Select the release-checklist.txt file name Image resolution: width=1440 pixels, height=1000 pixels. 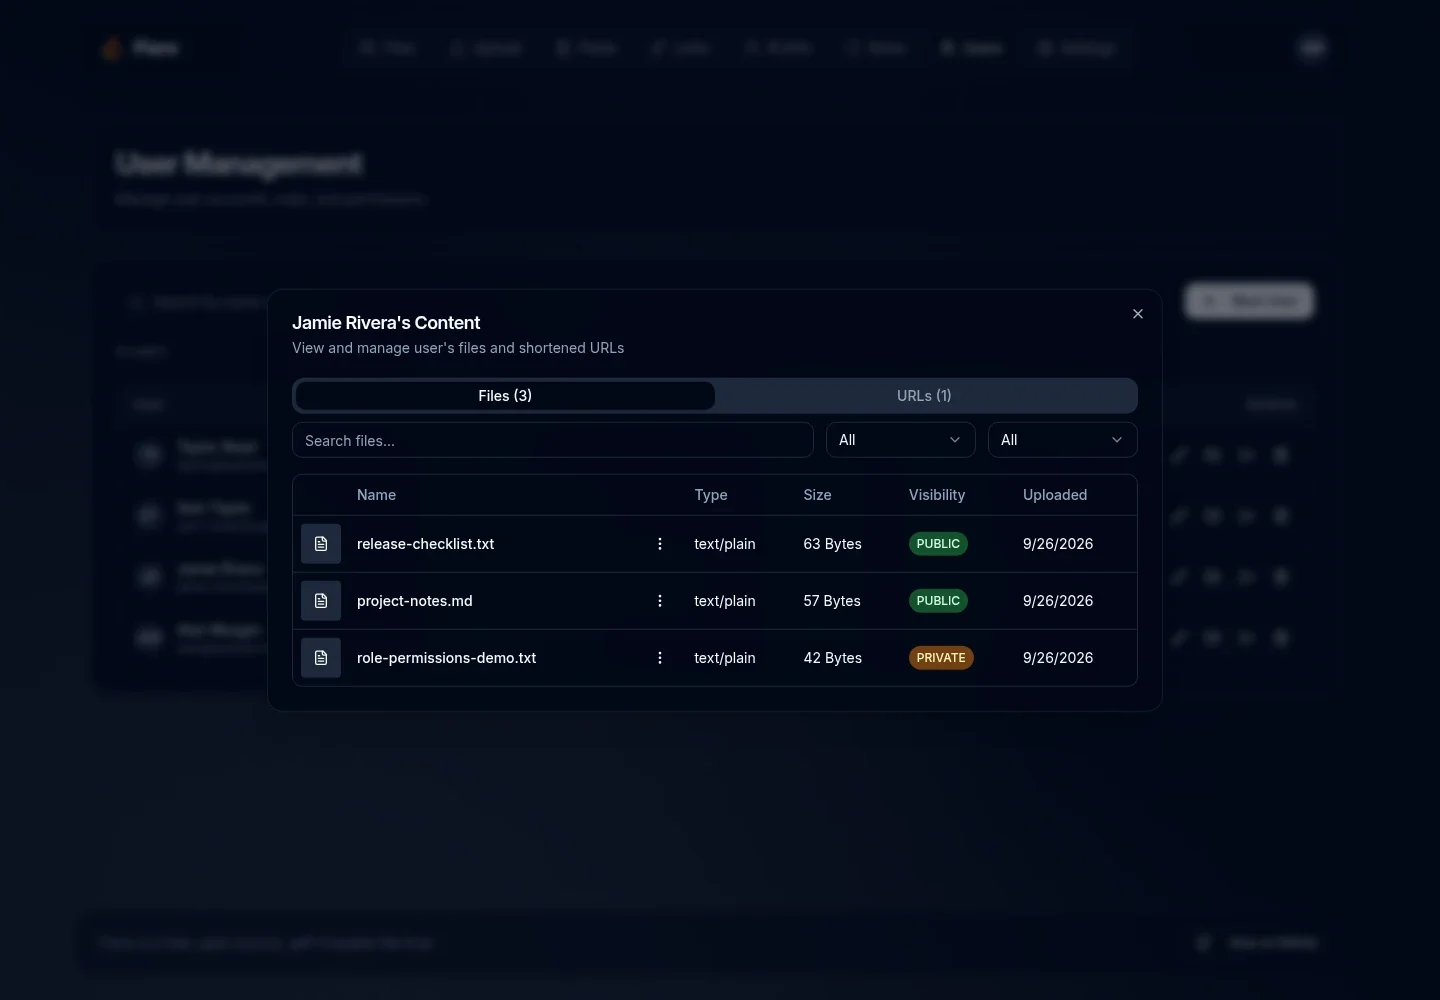[426, 544]
